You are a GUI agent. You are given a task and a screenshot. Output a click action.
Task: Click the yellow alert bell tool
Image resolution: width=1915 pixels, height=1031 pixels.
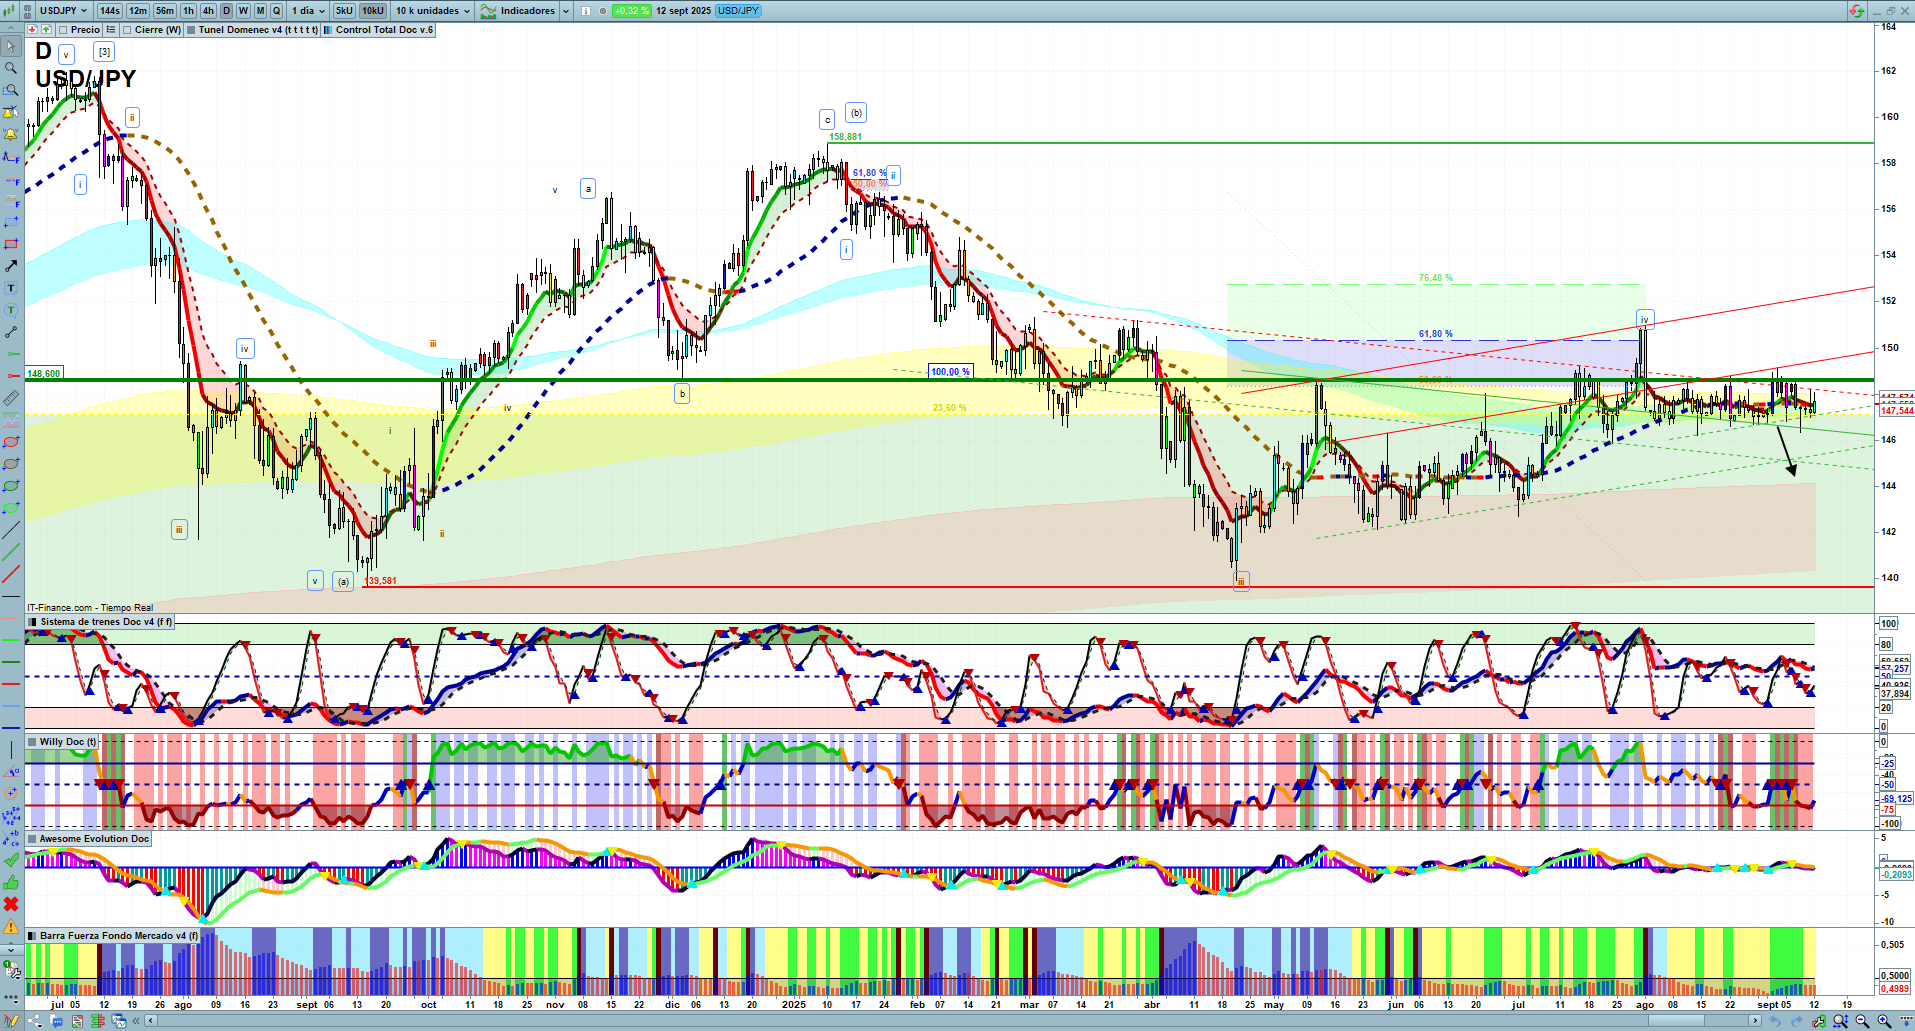[11, 134]
